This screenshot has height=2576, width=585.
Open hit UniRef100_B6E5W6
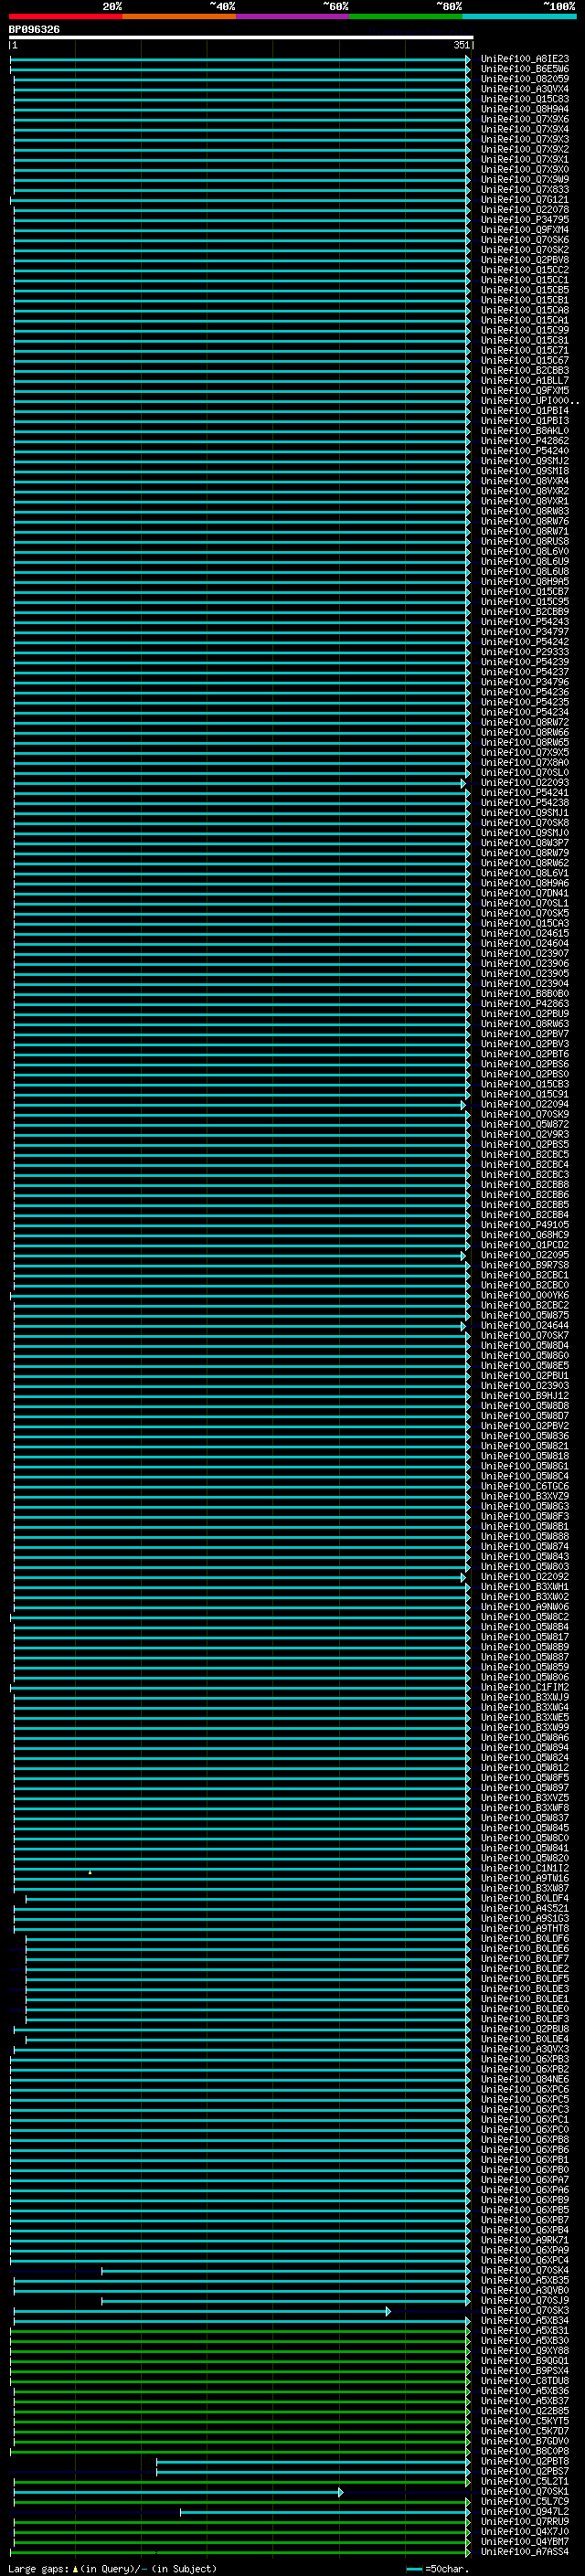[x=525, y=69]
